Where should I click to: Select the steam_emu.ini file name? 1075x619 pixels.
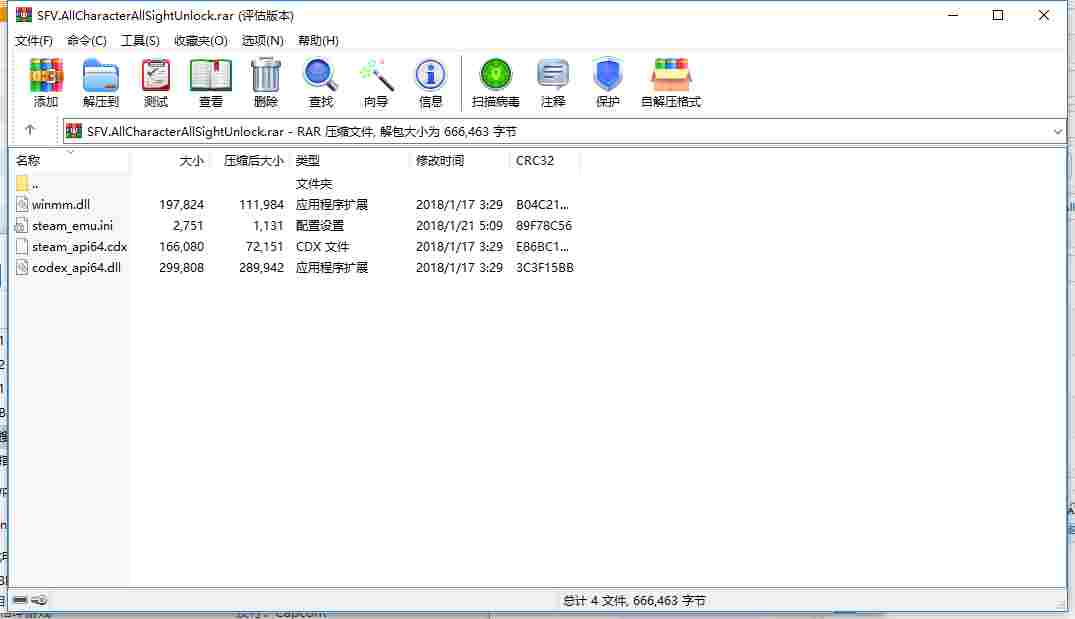pyautogui.click(x=72, y=226)
